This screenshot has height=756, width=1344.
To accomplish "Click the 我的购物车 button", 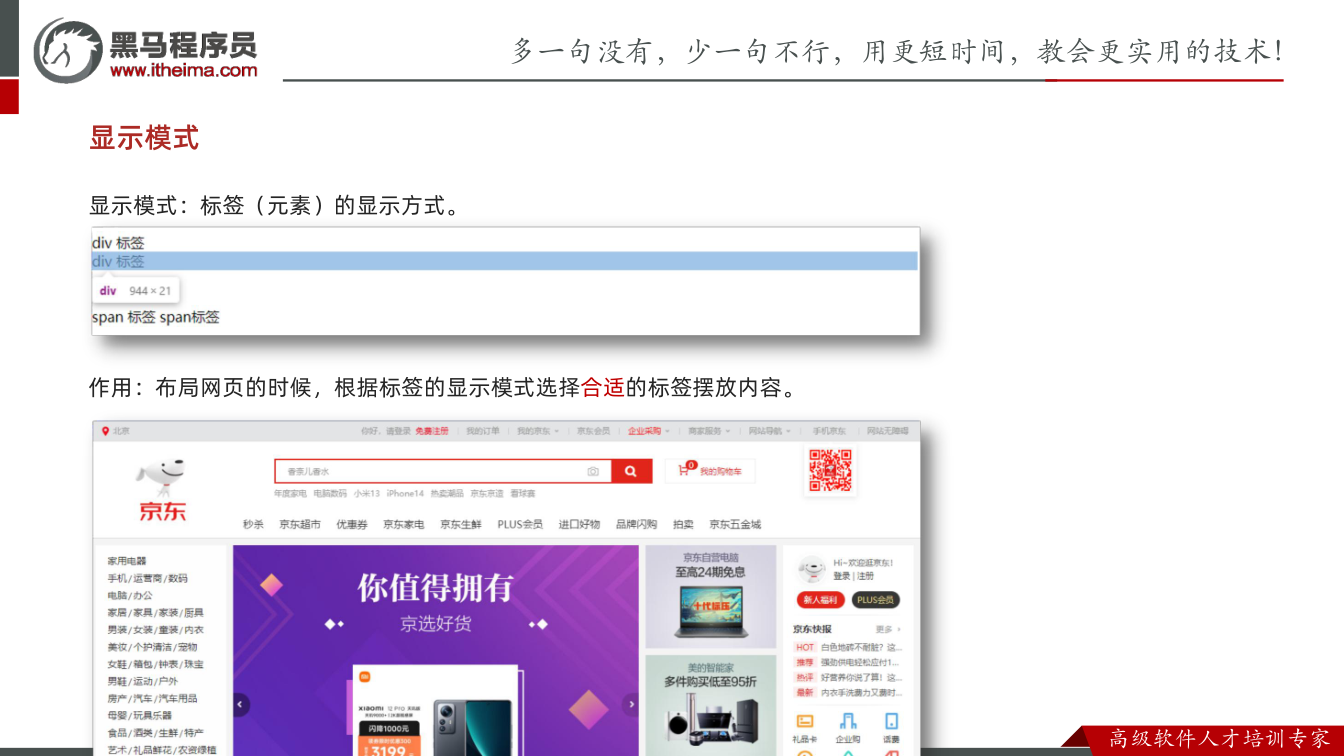I will (710, 470).
